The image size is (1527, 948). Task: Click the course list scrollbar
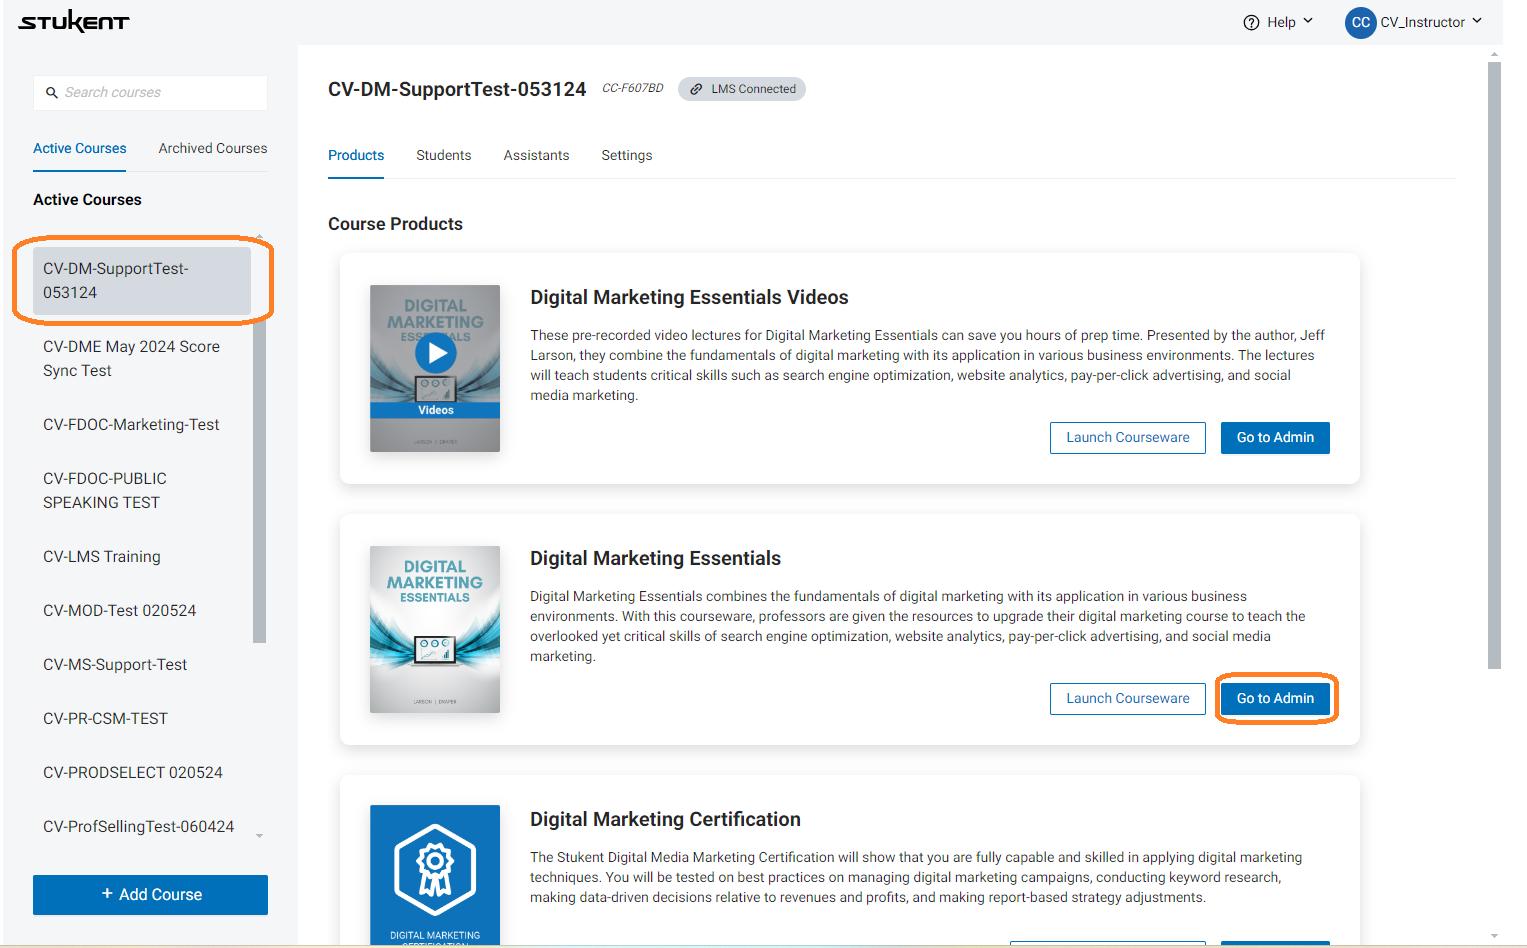260,443
